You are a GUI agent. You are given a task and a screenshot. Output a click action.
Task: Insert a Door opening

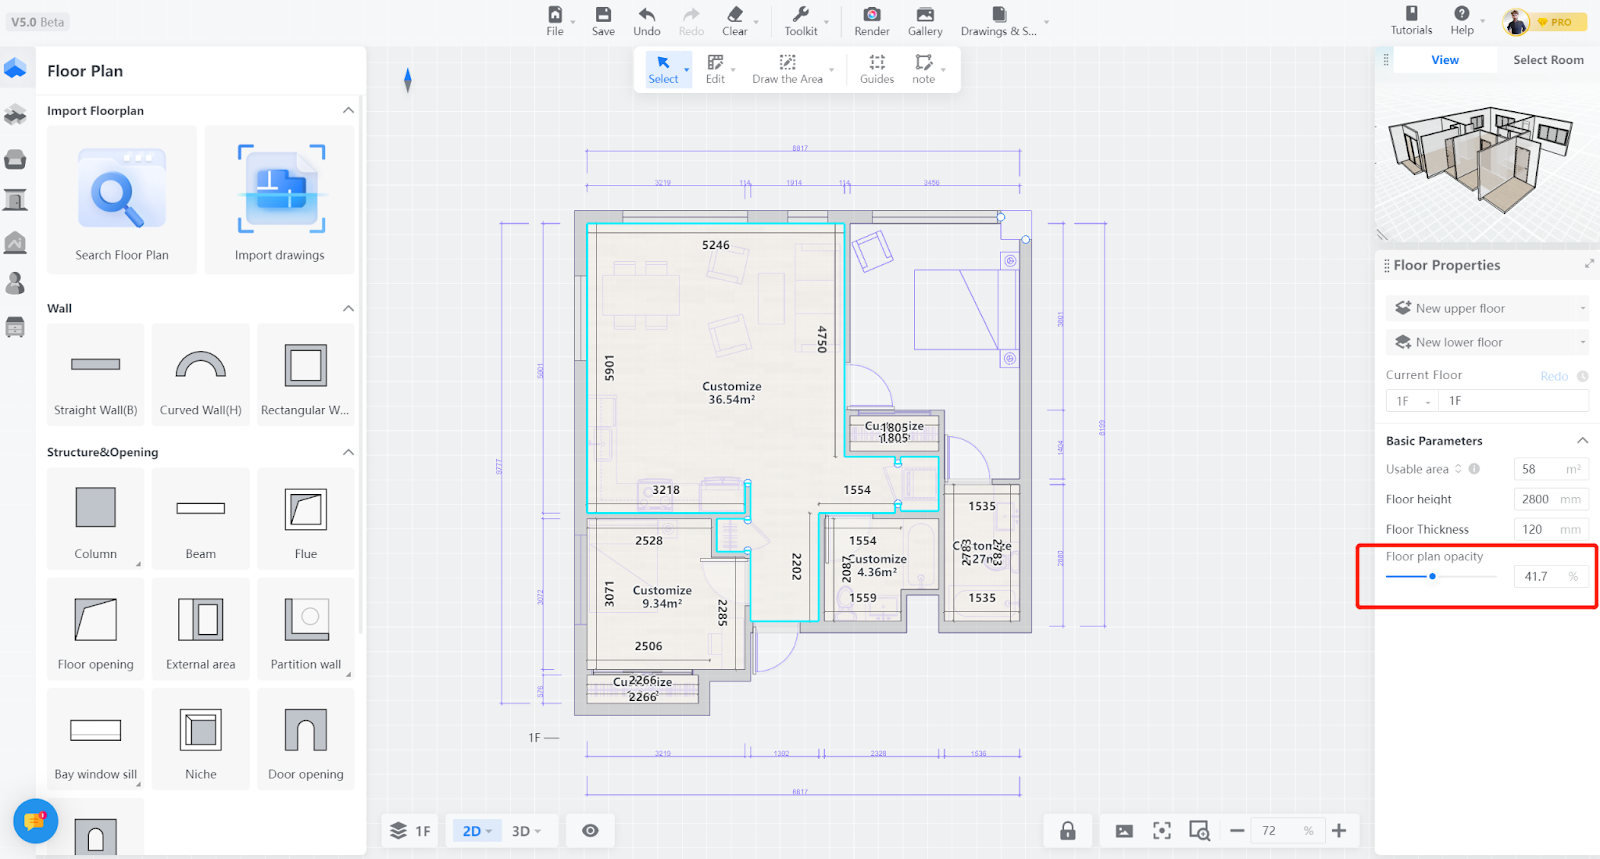305,739
